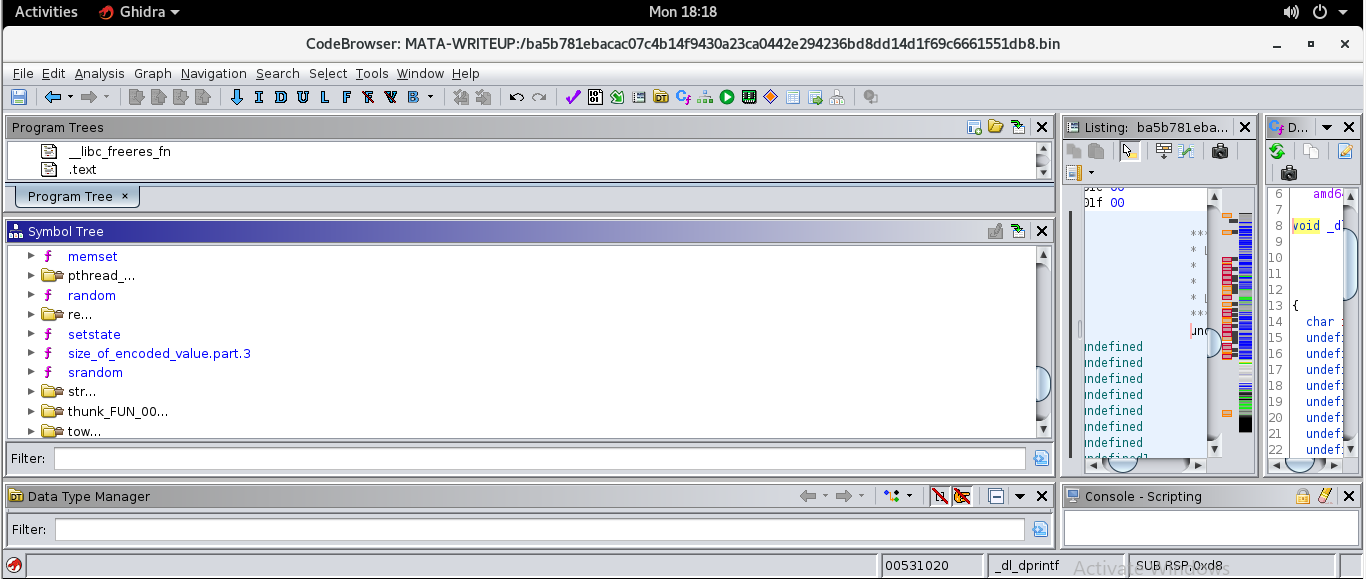Click create new tree icon in Program Trees
This screenshot has width=1366, height=579.
[974, 127]
